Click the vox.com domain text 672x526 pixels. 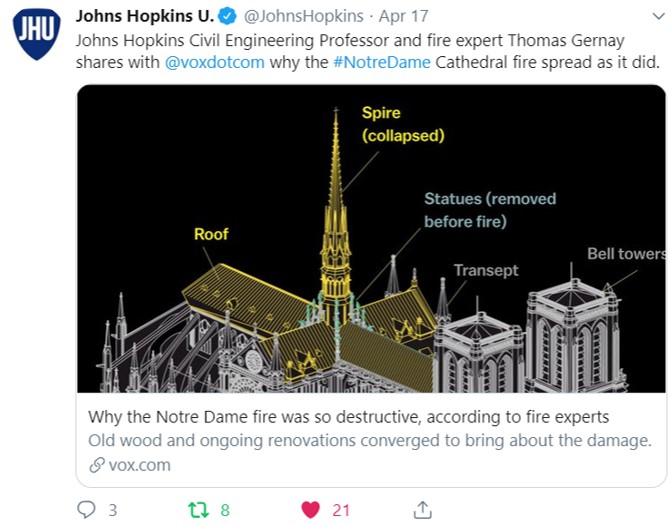140,465
